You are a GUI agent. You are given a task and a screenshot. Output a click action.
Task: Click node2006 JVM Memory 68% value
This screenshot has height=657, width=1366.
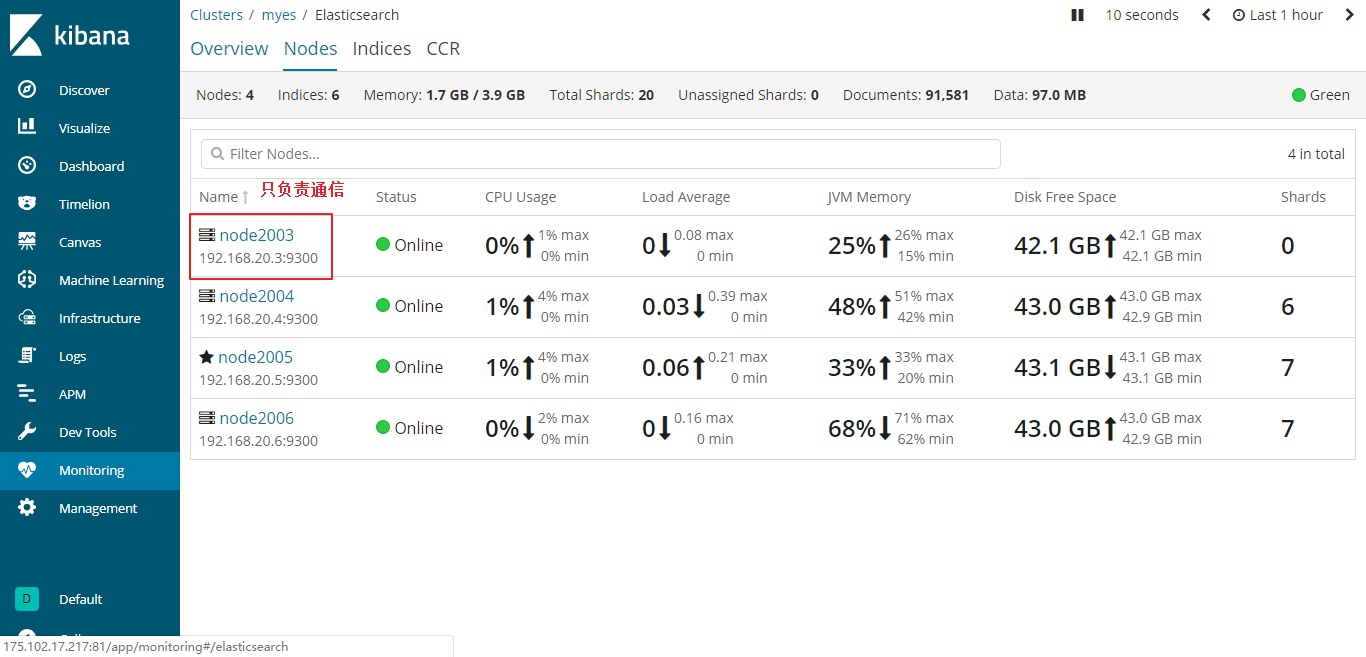click(x=852, y=428)
